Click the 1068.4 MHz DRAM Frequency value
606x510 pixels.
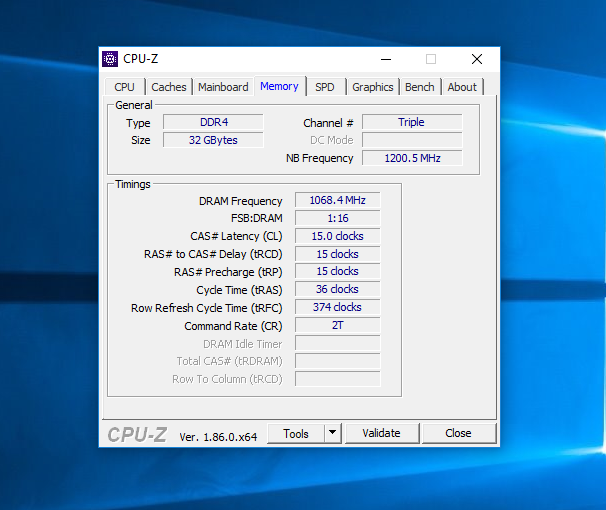coord(338,200)
